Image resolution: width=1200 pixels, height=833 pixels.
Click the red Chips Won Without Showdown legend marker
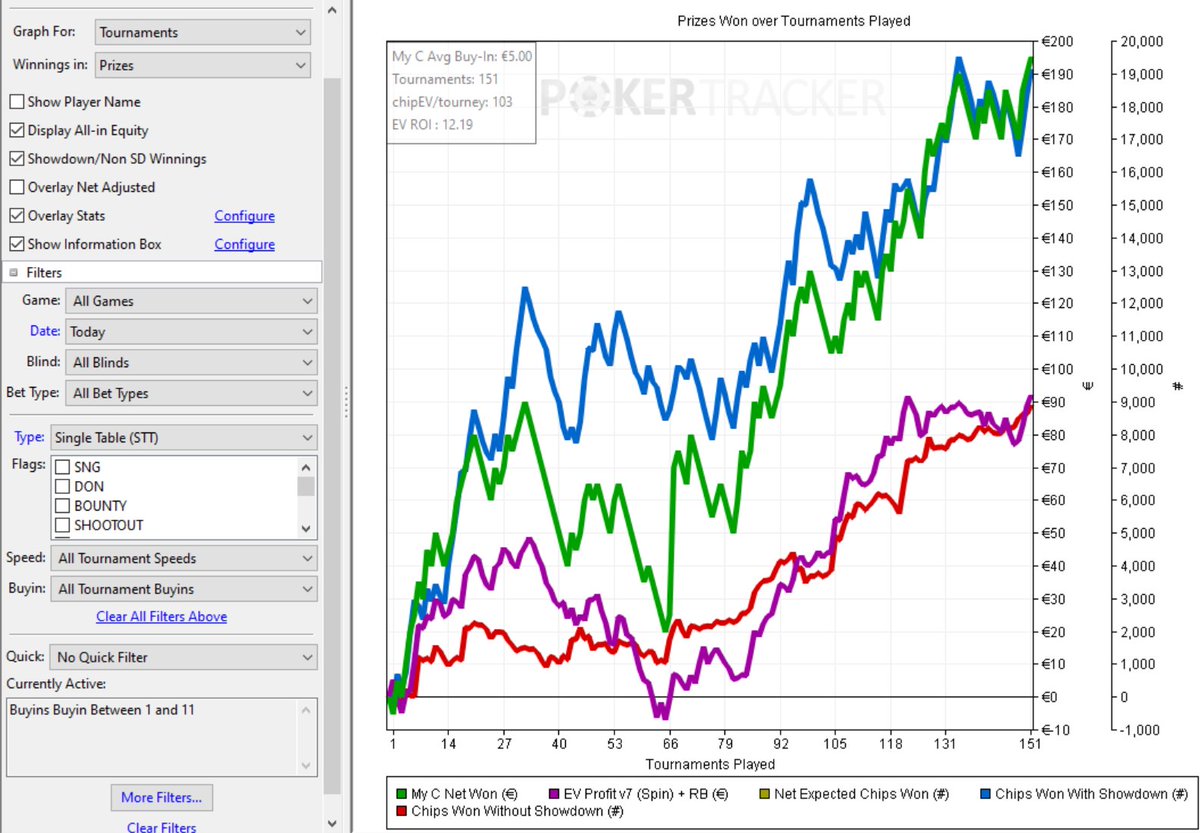[x=403, y=809]
